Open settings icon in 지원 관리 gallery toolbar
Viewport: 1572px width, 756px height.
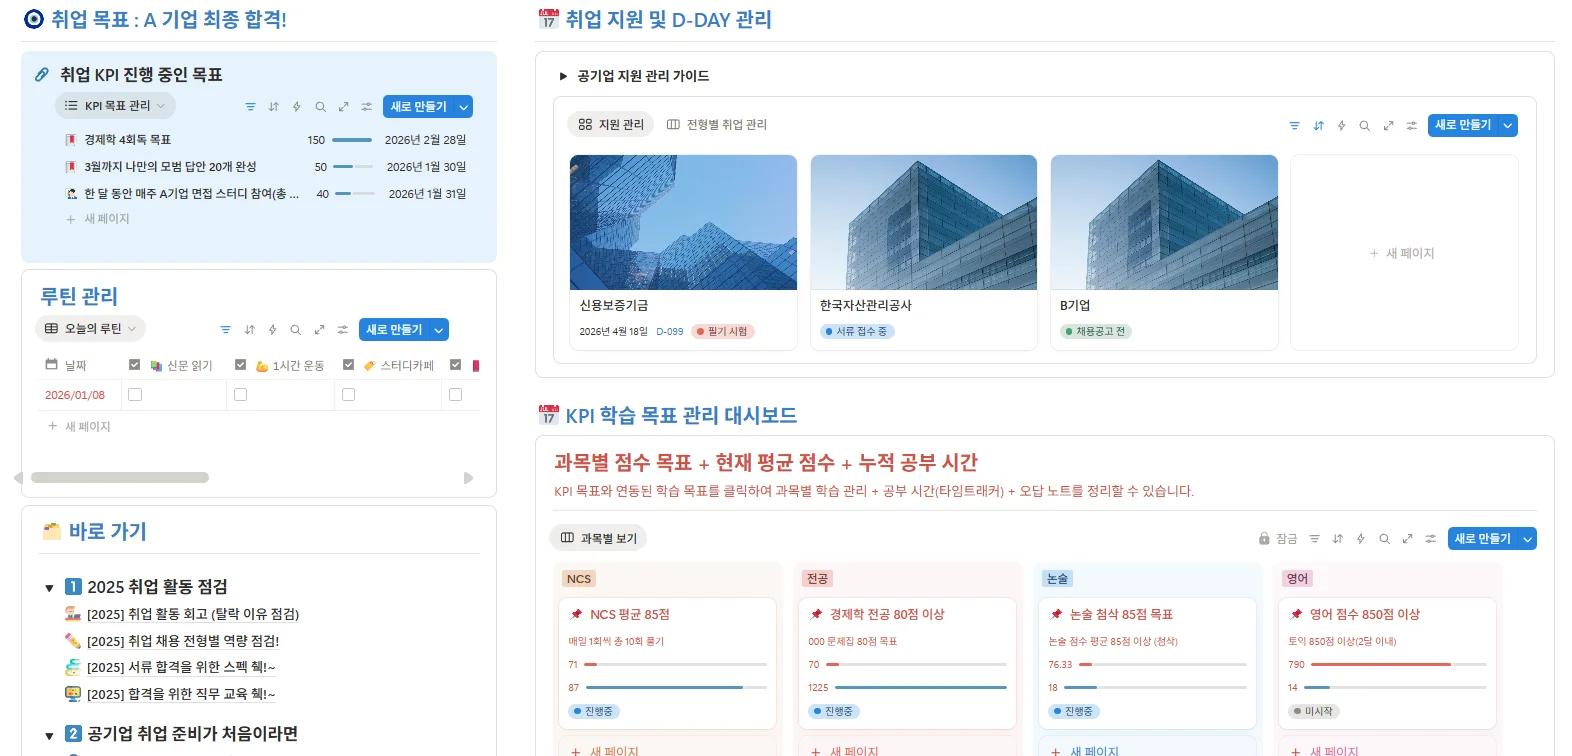[x=1411, y=126]
